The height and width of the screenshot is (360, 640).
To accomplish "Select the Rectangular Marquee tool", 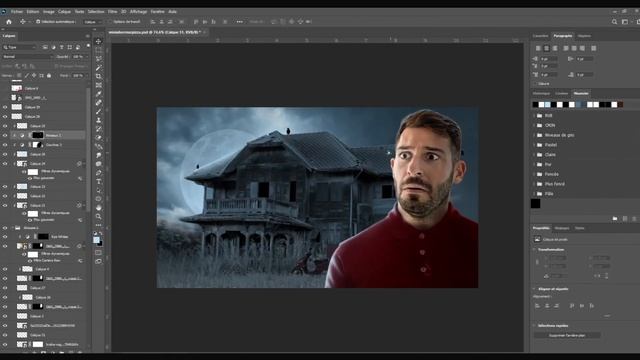I will (x=98, y=50).
